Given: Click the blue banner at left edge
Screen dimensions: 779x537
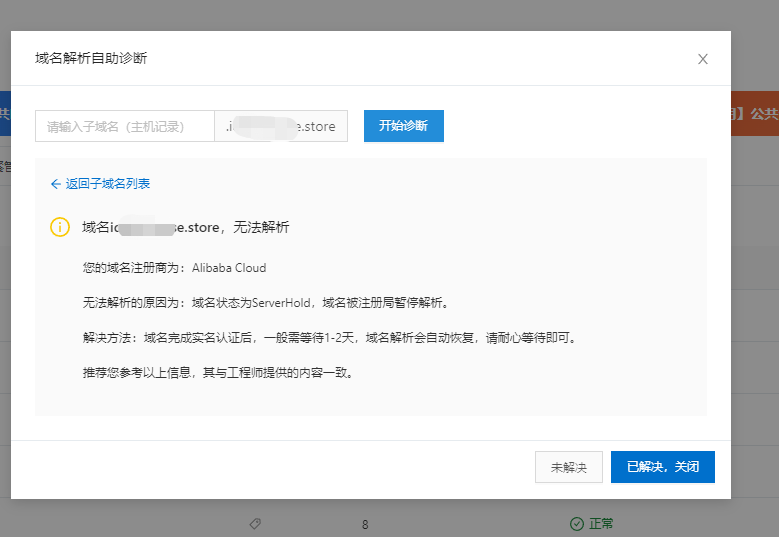Looking at the screenshot, I should 5,114.
